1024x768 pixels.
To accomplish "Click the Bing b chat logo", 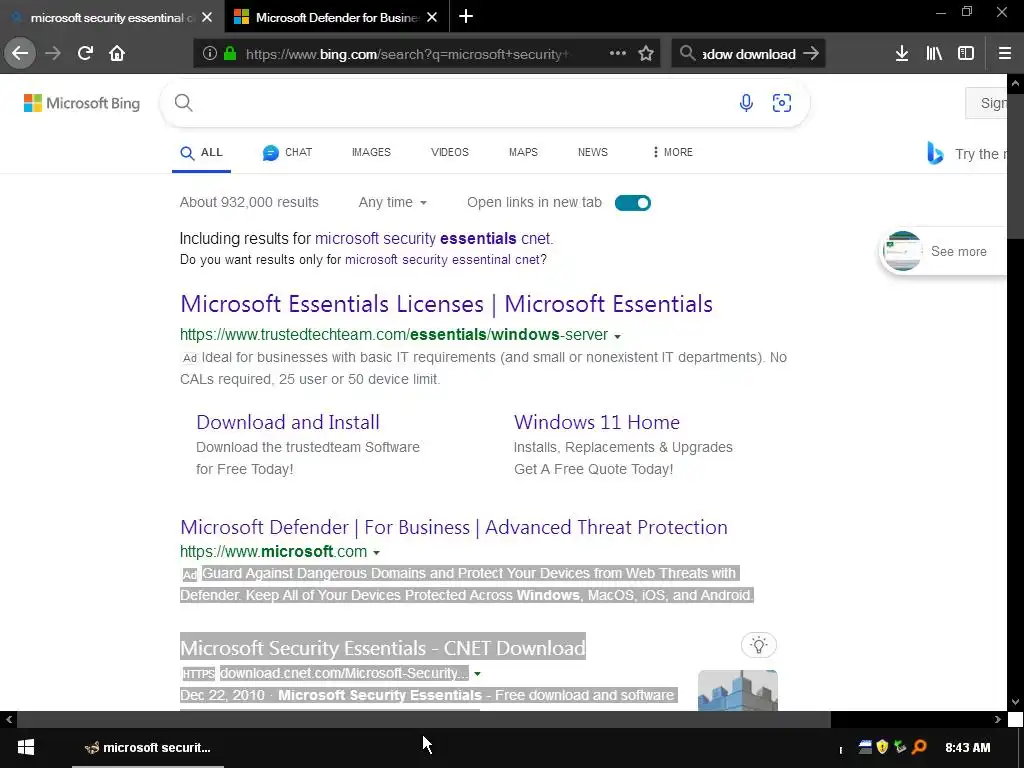I will 935,153.
